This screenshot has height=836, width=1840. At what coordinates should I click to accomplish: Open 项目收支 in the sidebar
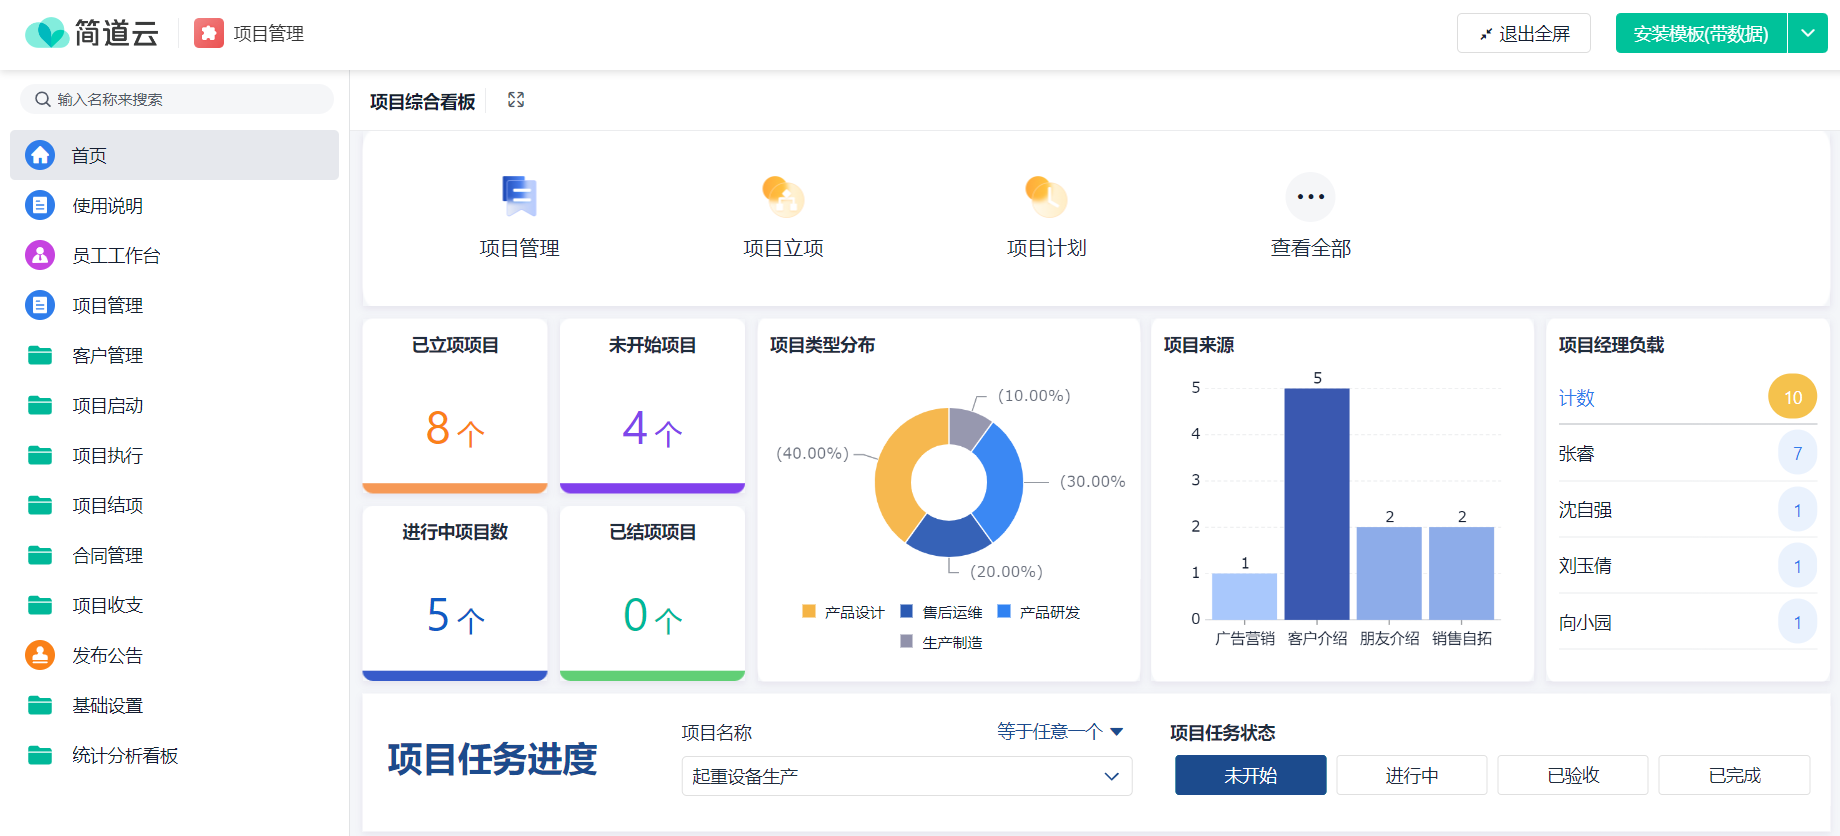[x=174, y=605]
